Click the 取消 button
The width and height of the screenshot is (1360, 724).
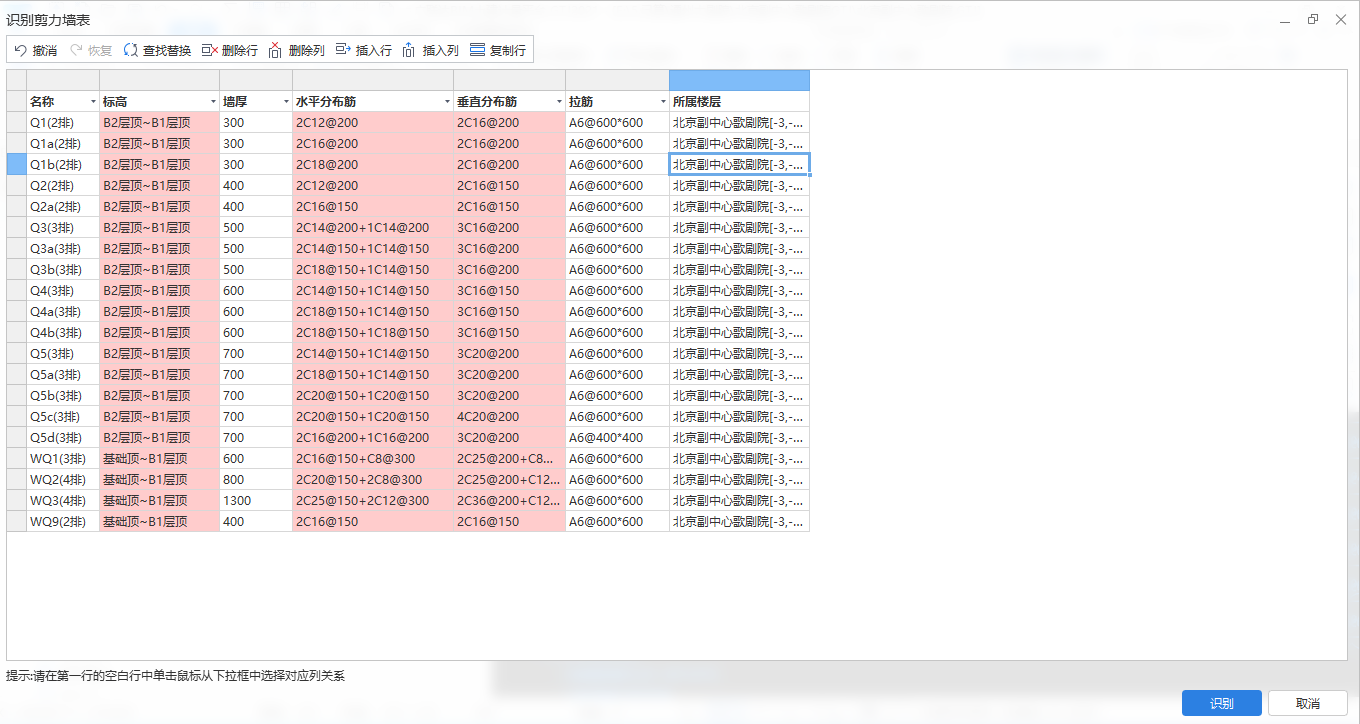pos(1307,703)
